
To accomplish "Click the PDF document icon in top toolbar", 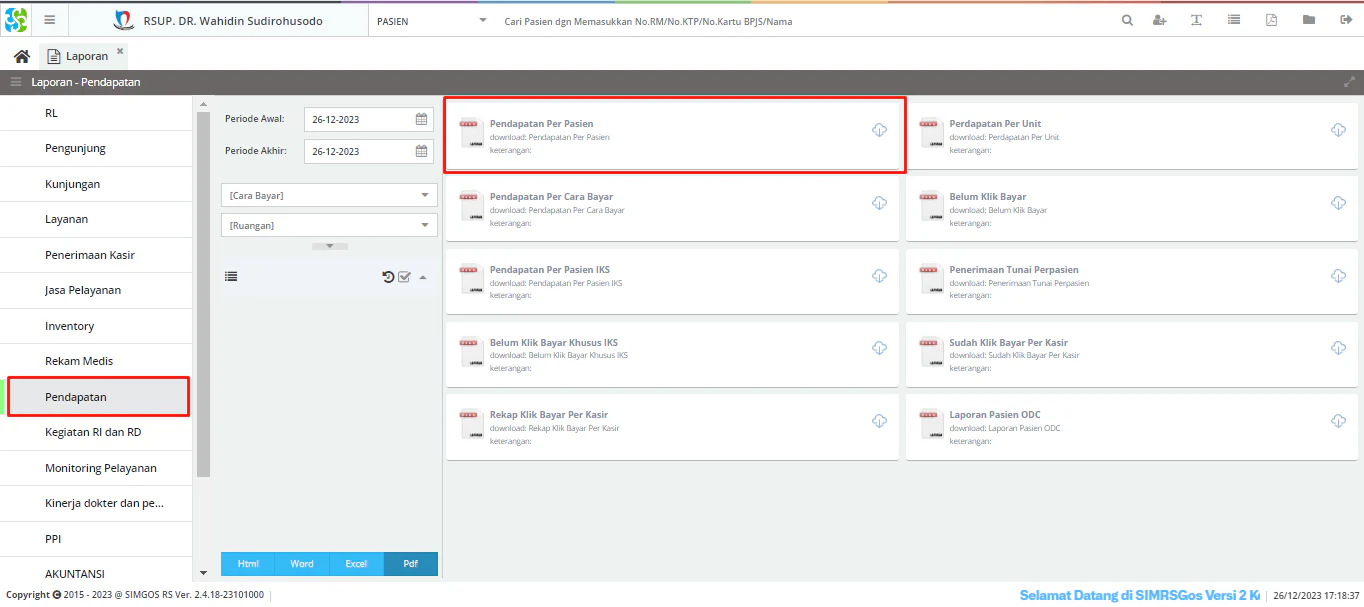I will click(1271, 20).
